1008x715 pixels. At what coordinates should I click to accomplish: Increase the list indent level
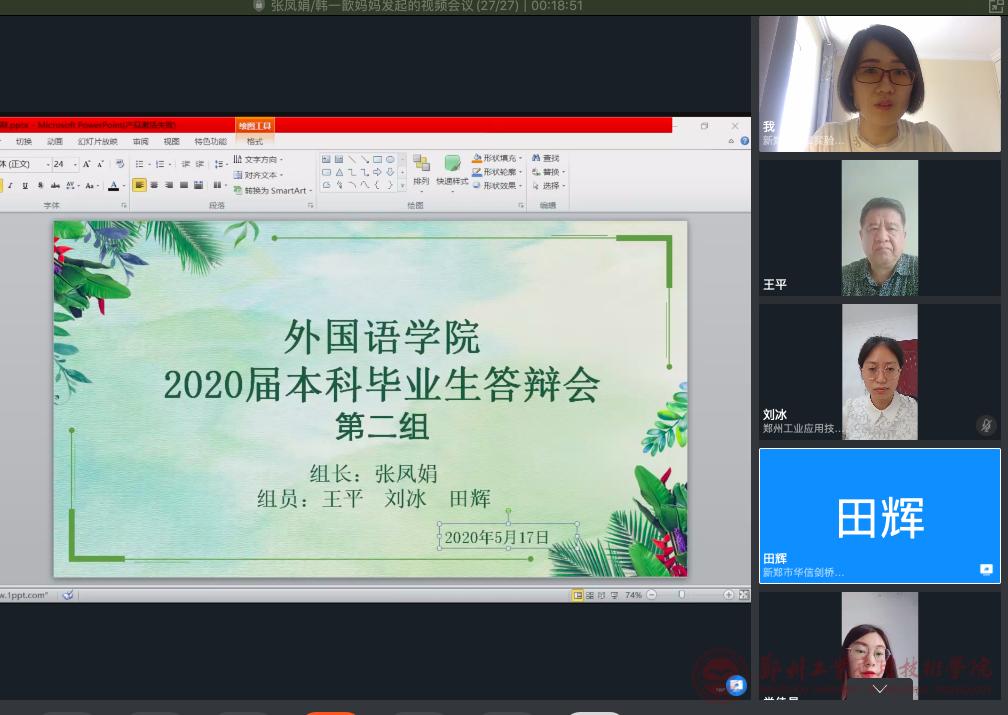[x=200, y=164]
